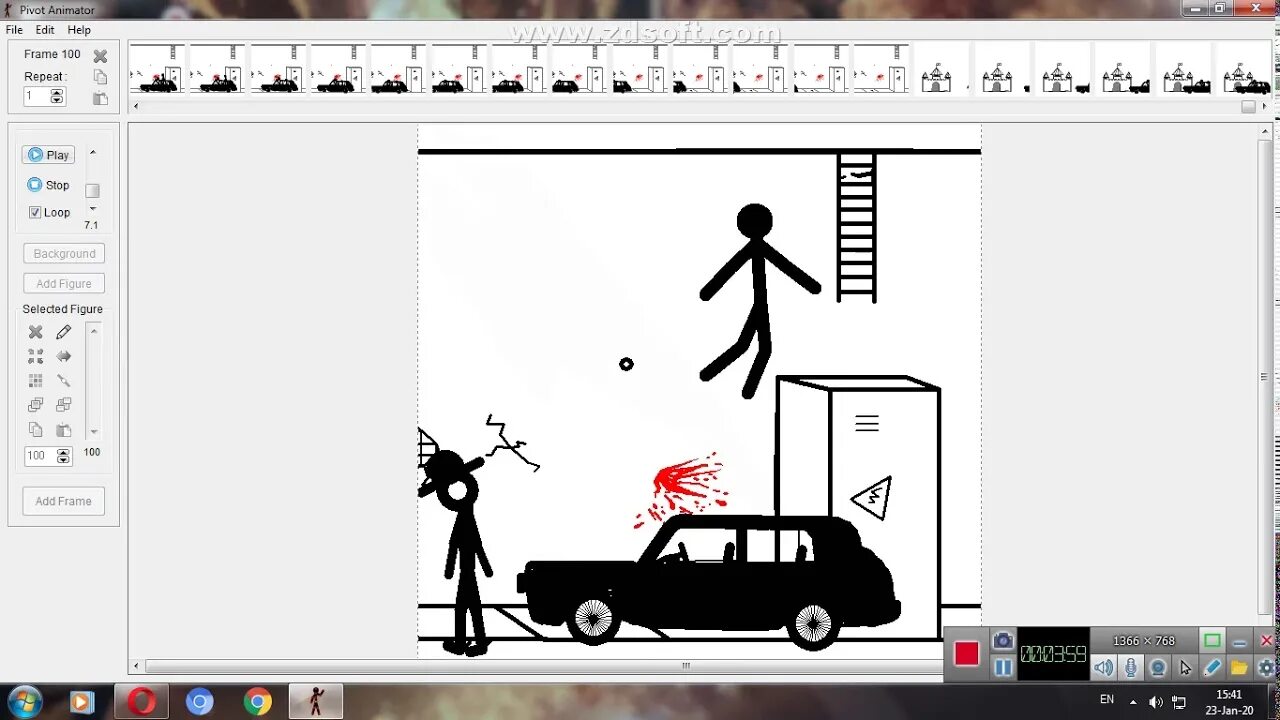The width and height of the screenshot is (1280, 720).
Task: Open the network tray icon
Action: click(1179, 702)
